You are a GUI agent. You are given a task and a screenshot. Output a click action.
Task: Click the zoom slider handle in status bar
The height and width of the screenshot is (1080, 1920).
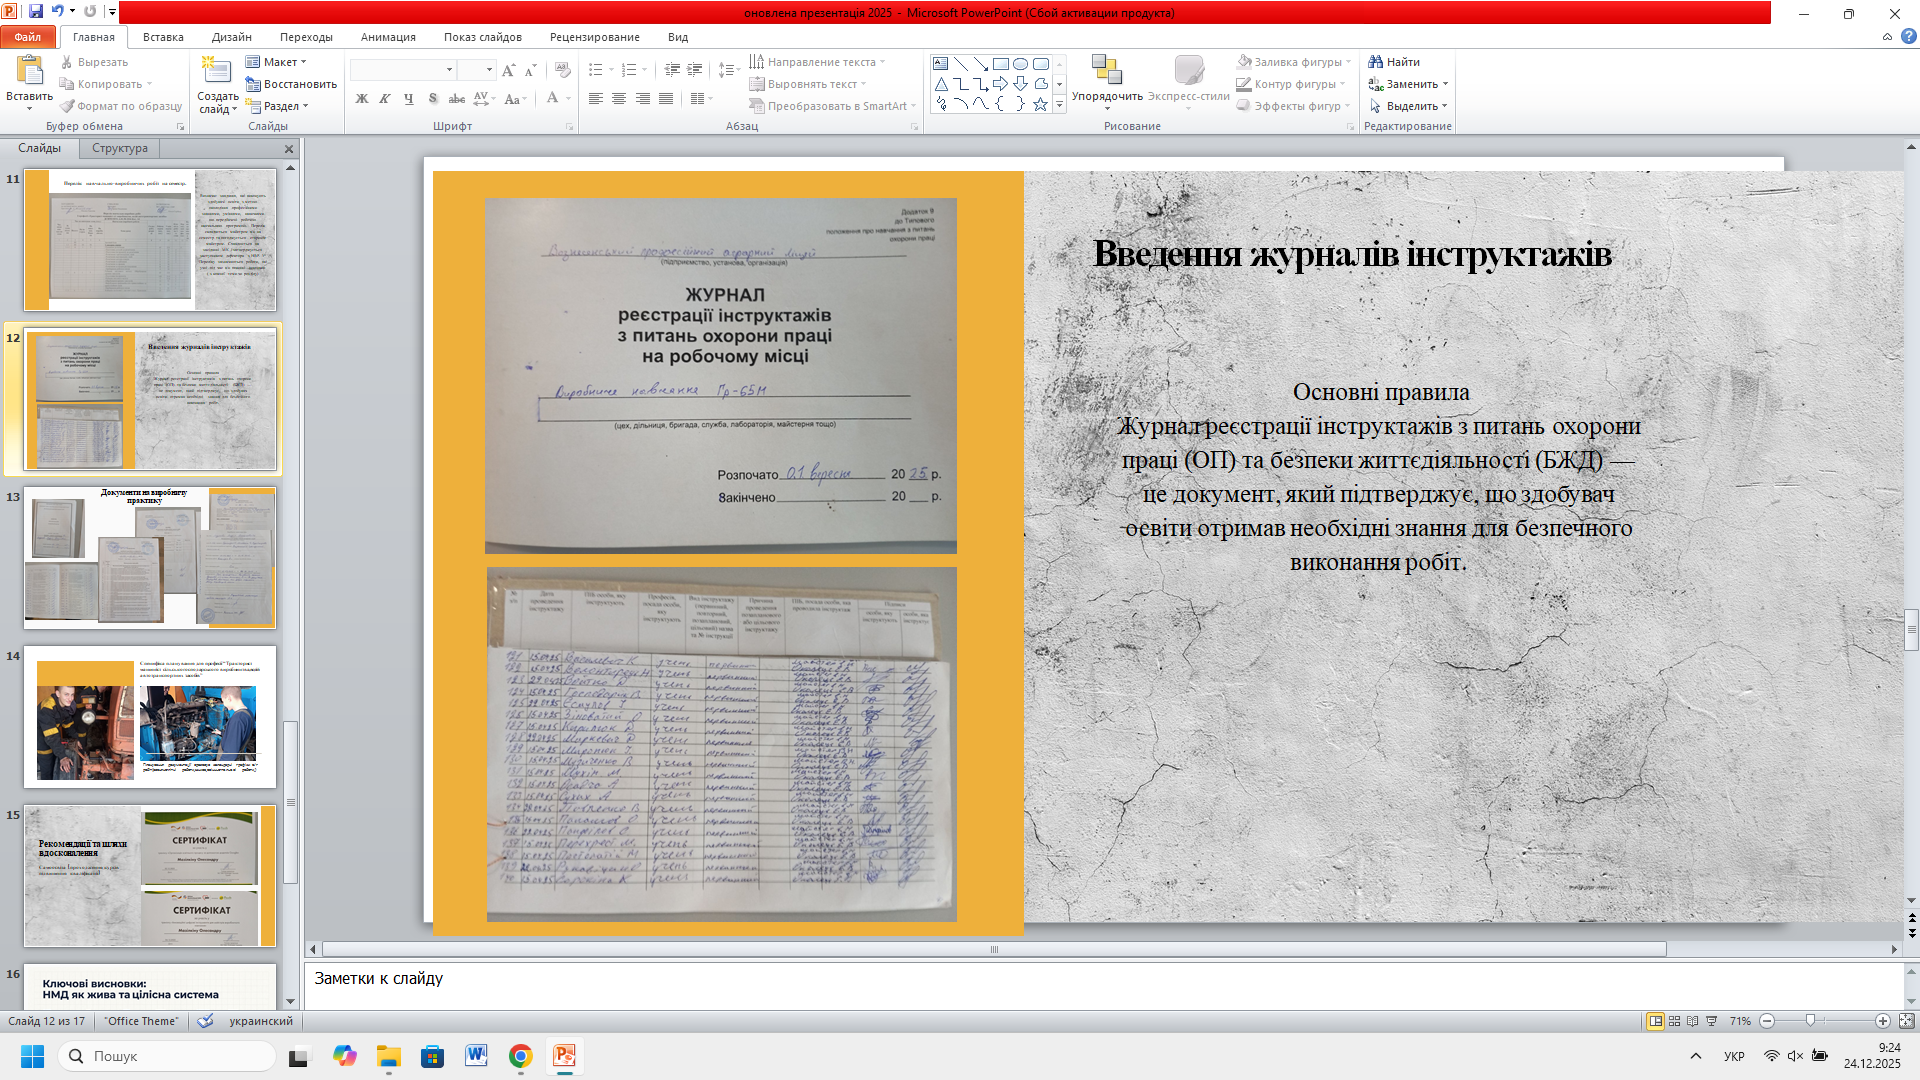1810,1021
